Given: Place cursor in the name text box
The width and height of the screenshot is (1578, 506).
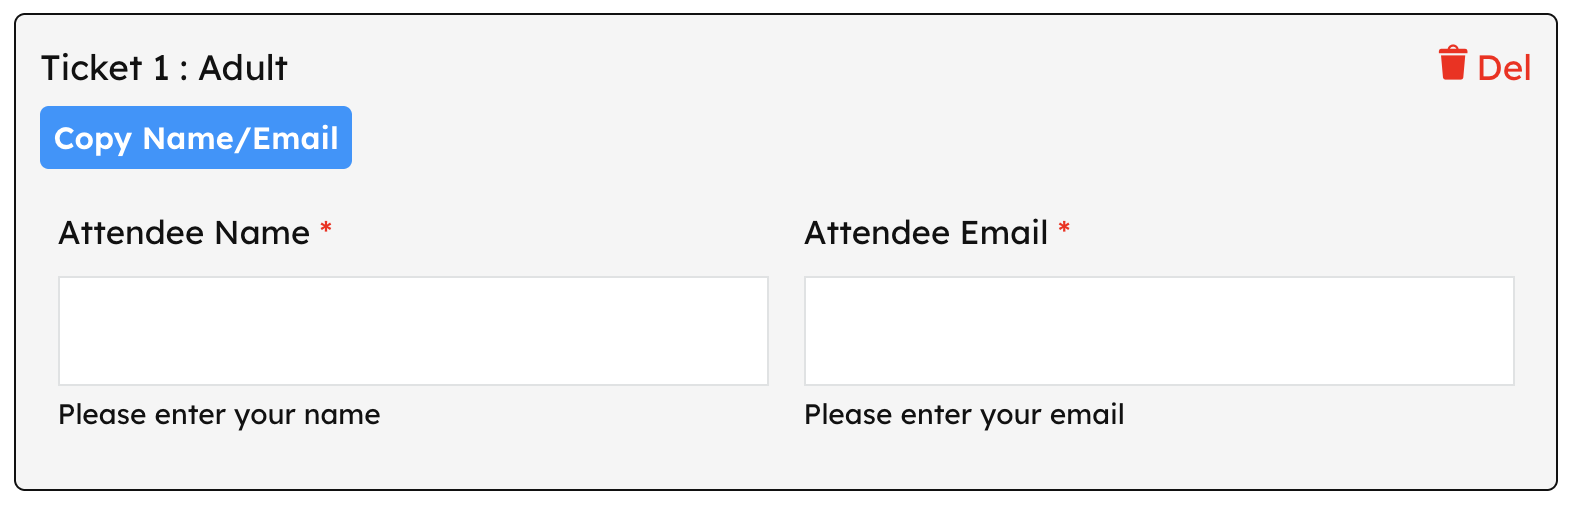Looking at the screenshot, I should [413, 331].
